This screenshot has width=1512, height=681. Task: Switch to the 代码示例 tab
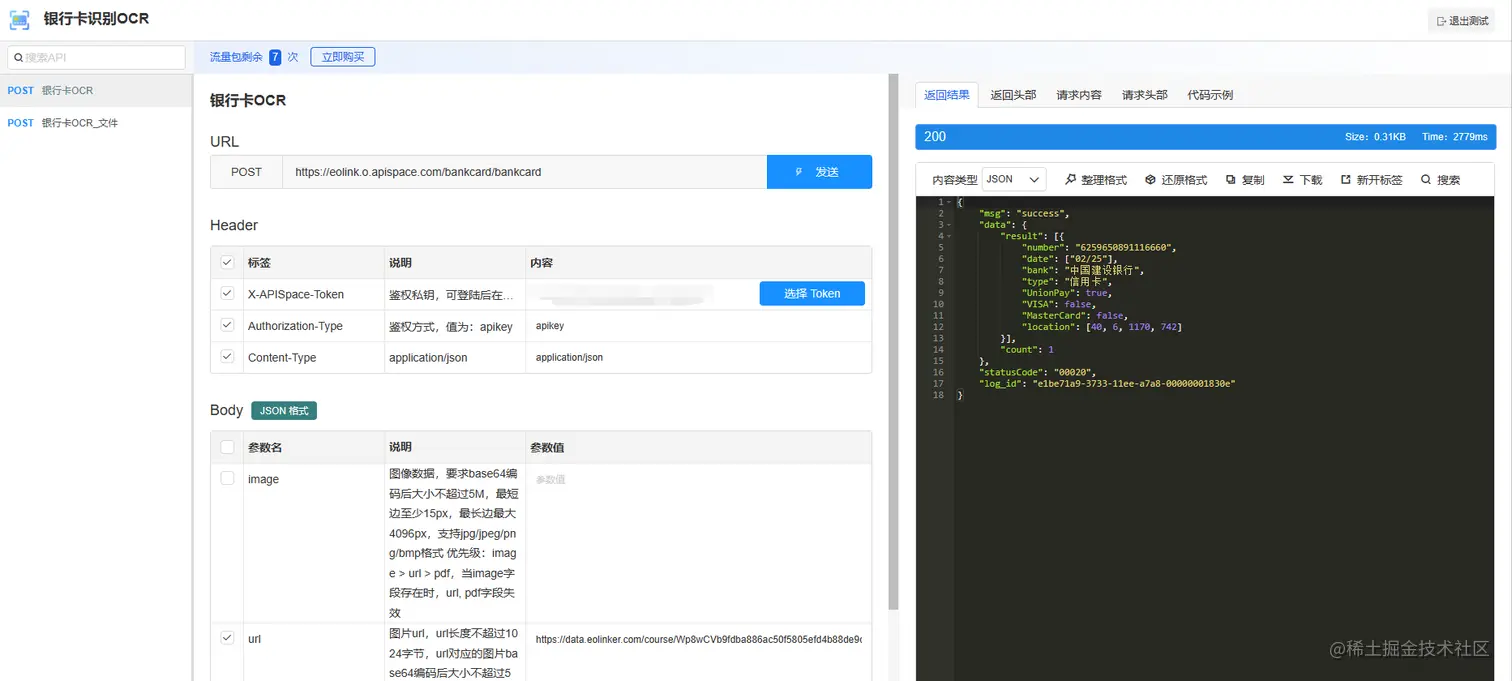(1210, 95)
